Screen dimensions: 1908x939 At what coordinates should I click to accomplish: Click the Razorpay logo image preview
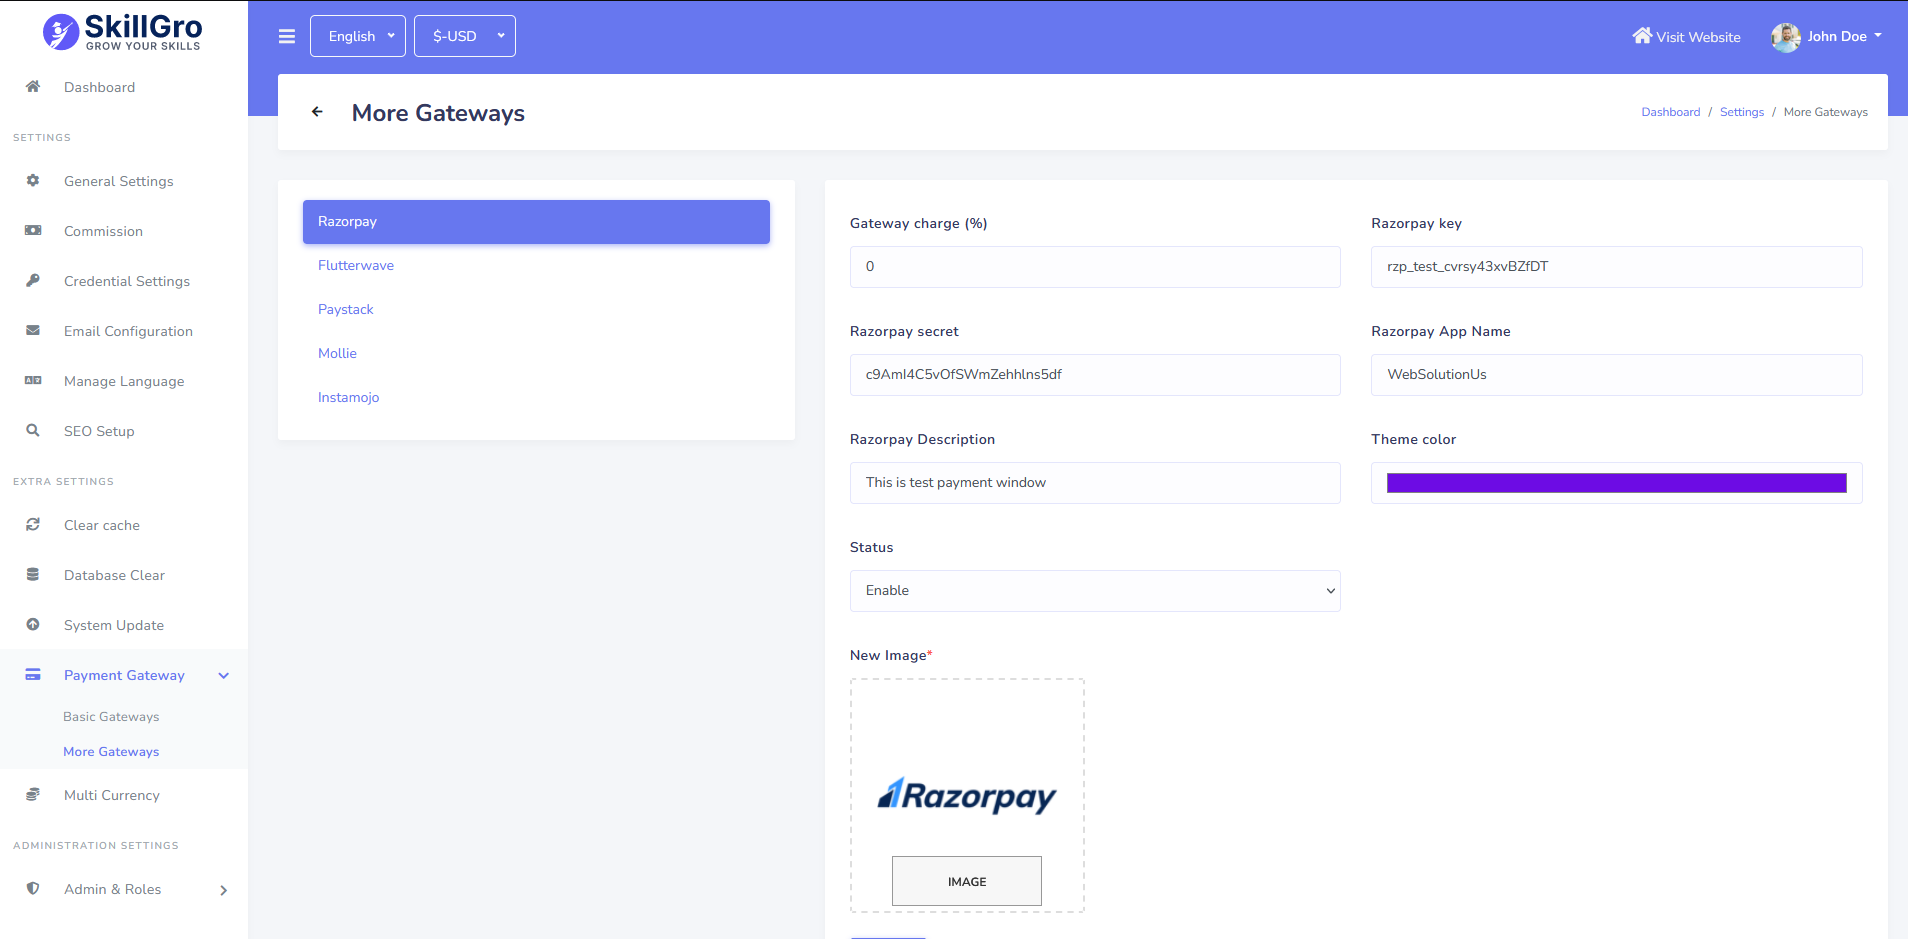pos(967,796)
